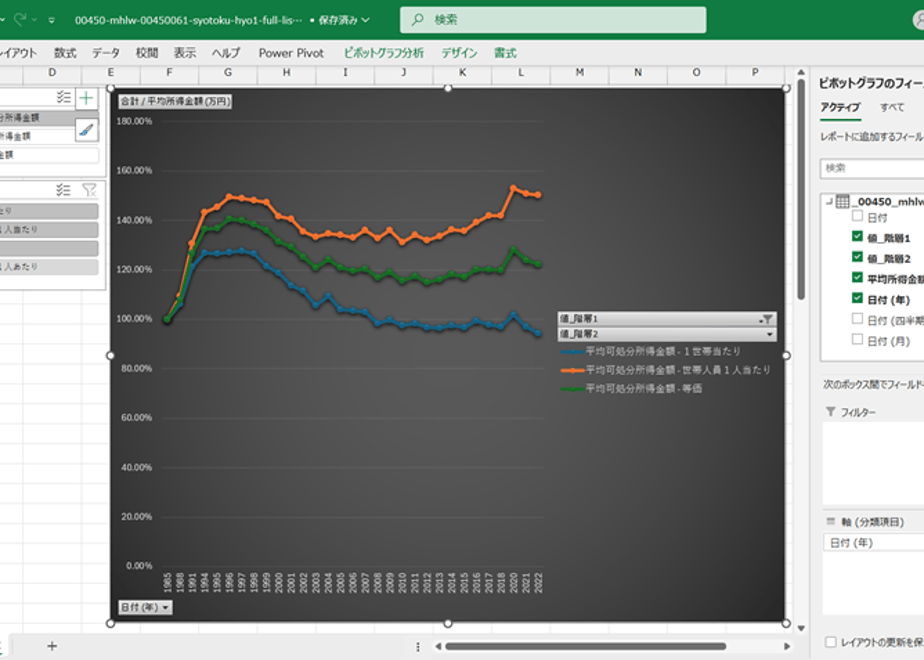Click the up arrow of the sheet's vertical scrollbar
The image size is (924, 660).
pyautogui.click(x=801, y=72)
